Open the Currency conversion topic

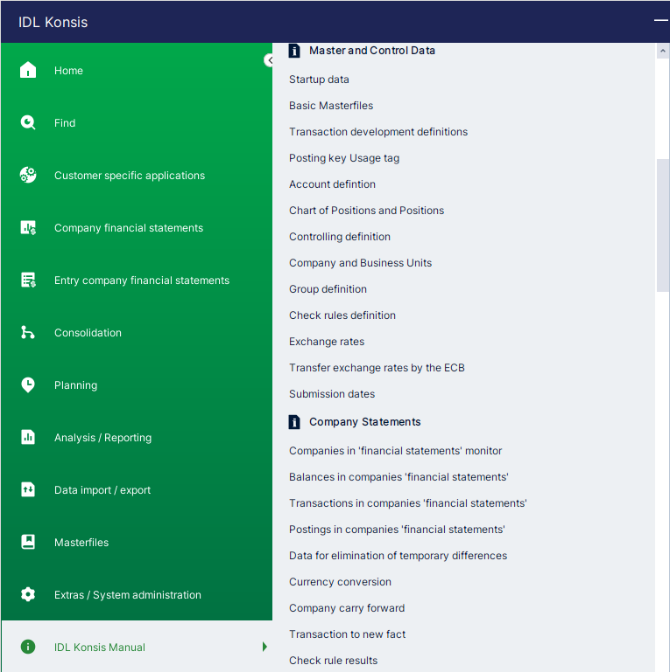tap(340, 582)
